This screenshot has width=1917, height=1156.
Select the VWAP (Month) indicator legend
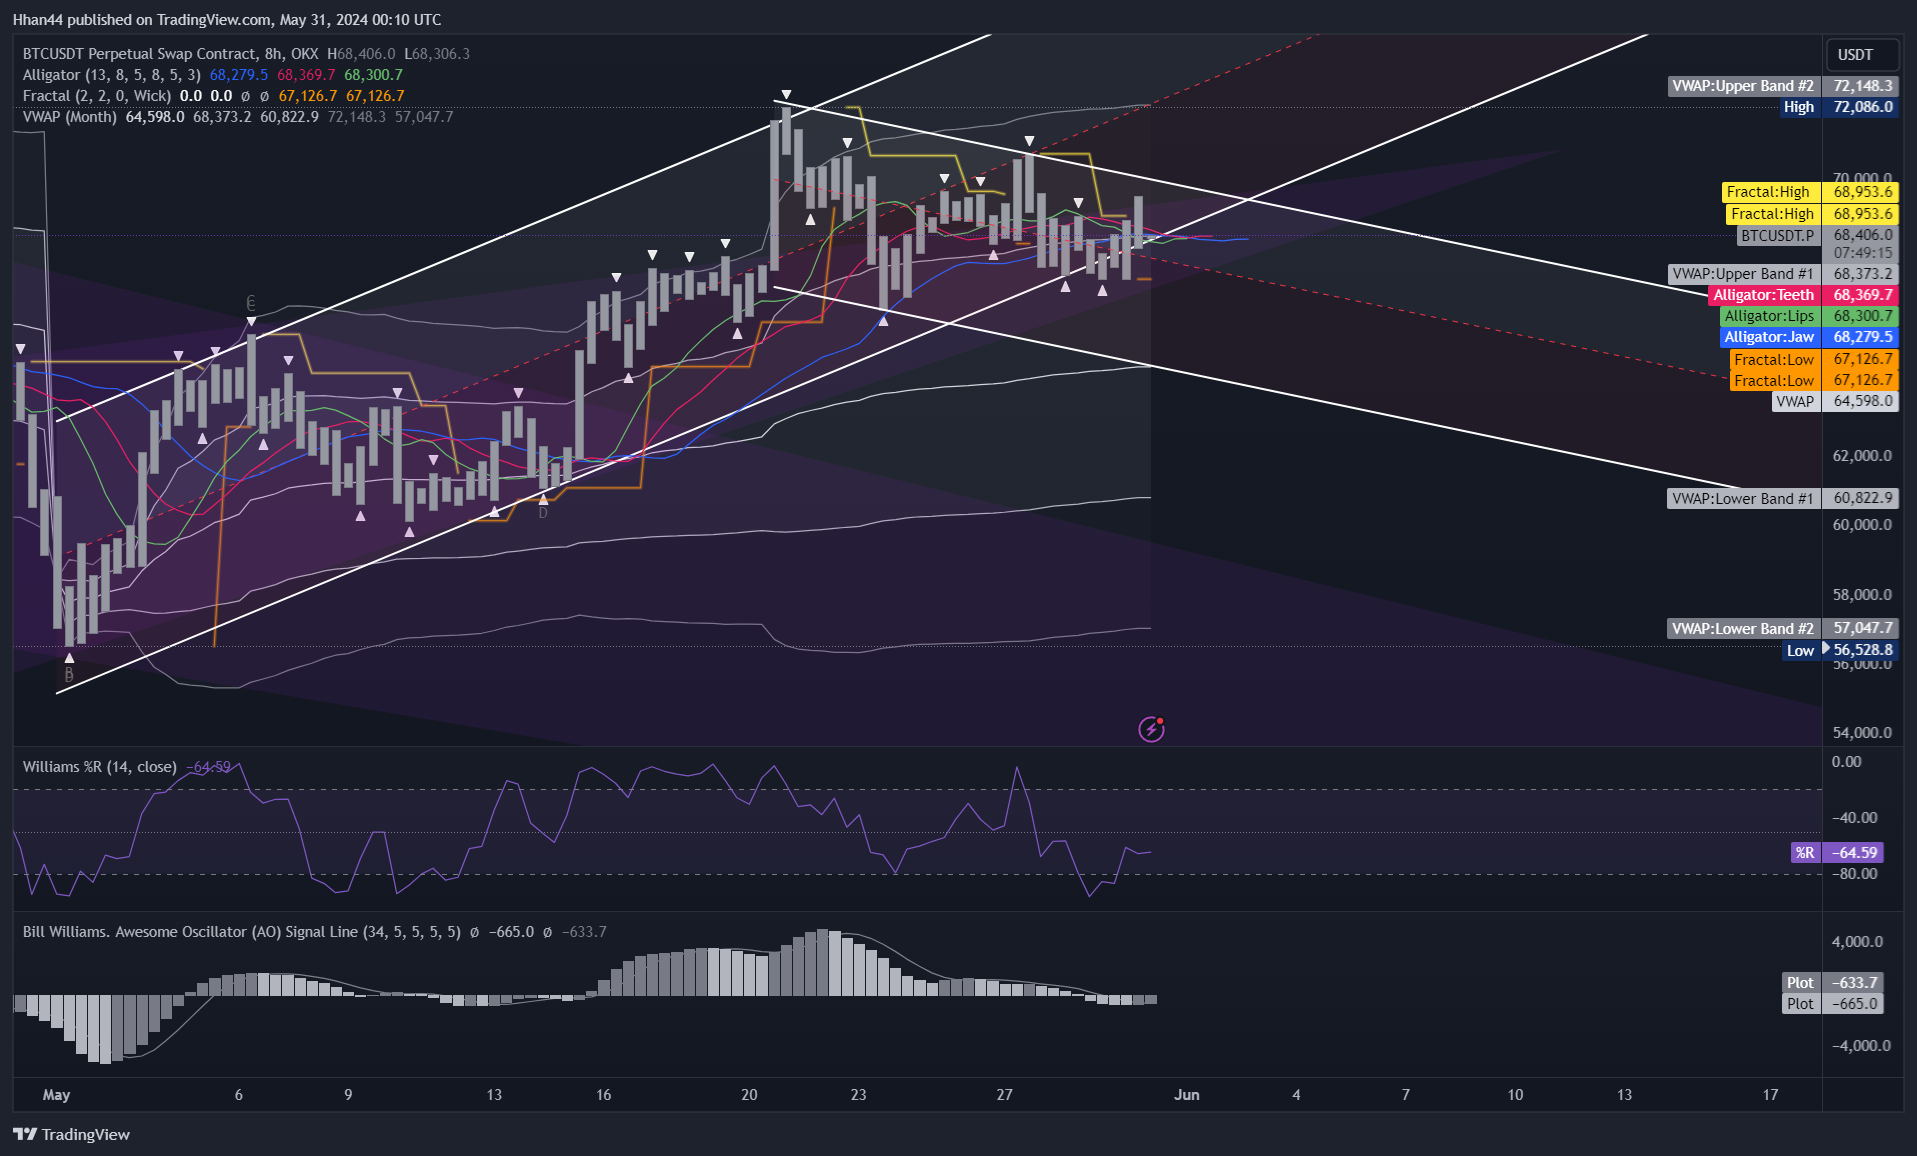69,117
